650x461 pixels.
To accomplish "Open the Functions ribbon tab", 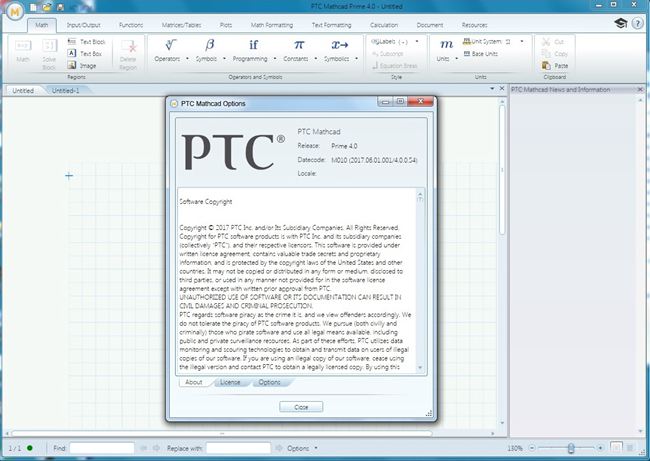I will click(x=131, y=25).
